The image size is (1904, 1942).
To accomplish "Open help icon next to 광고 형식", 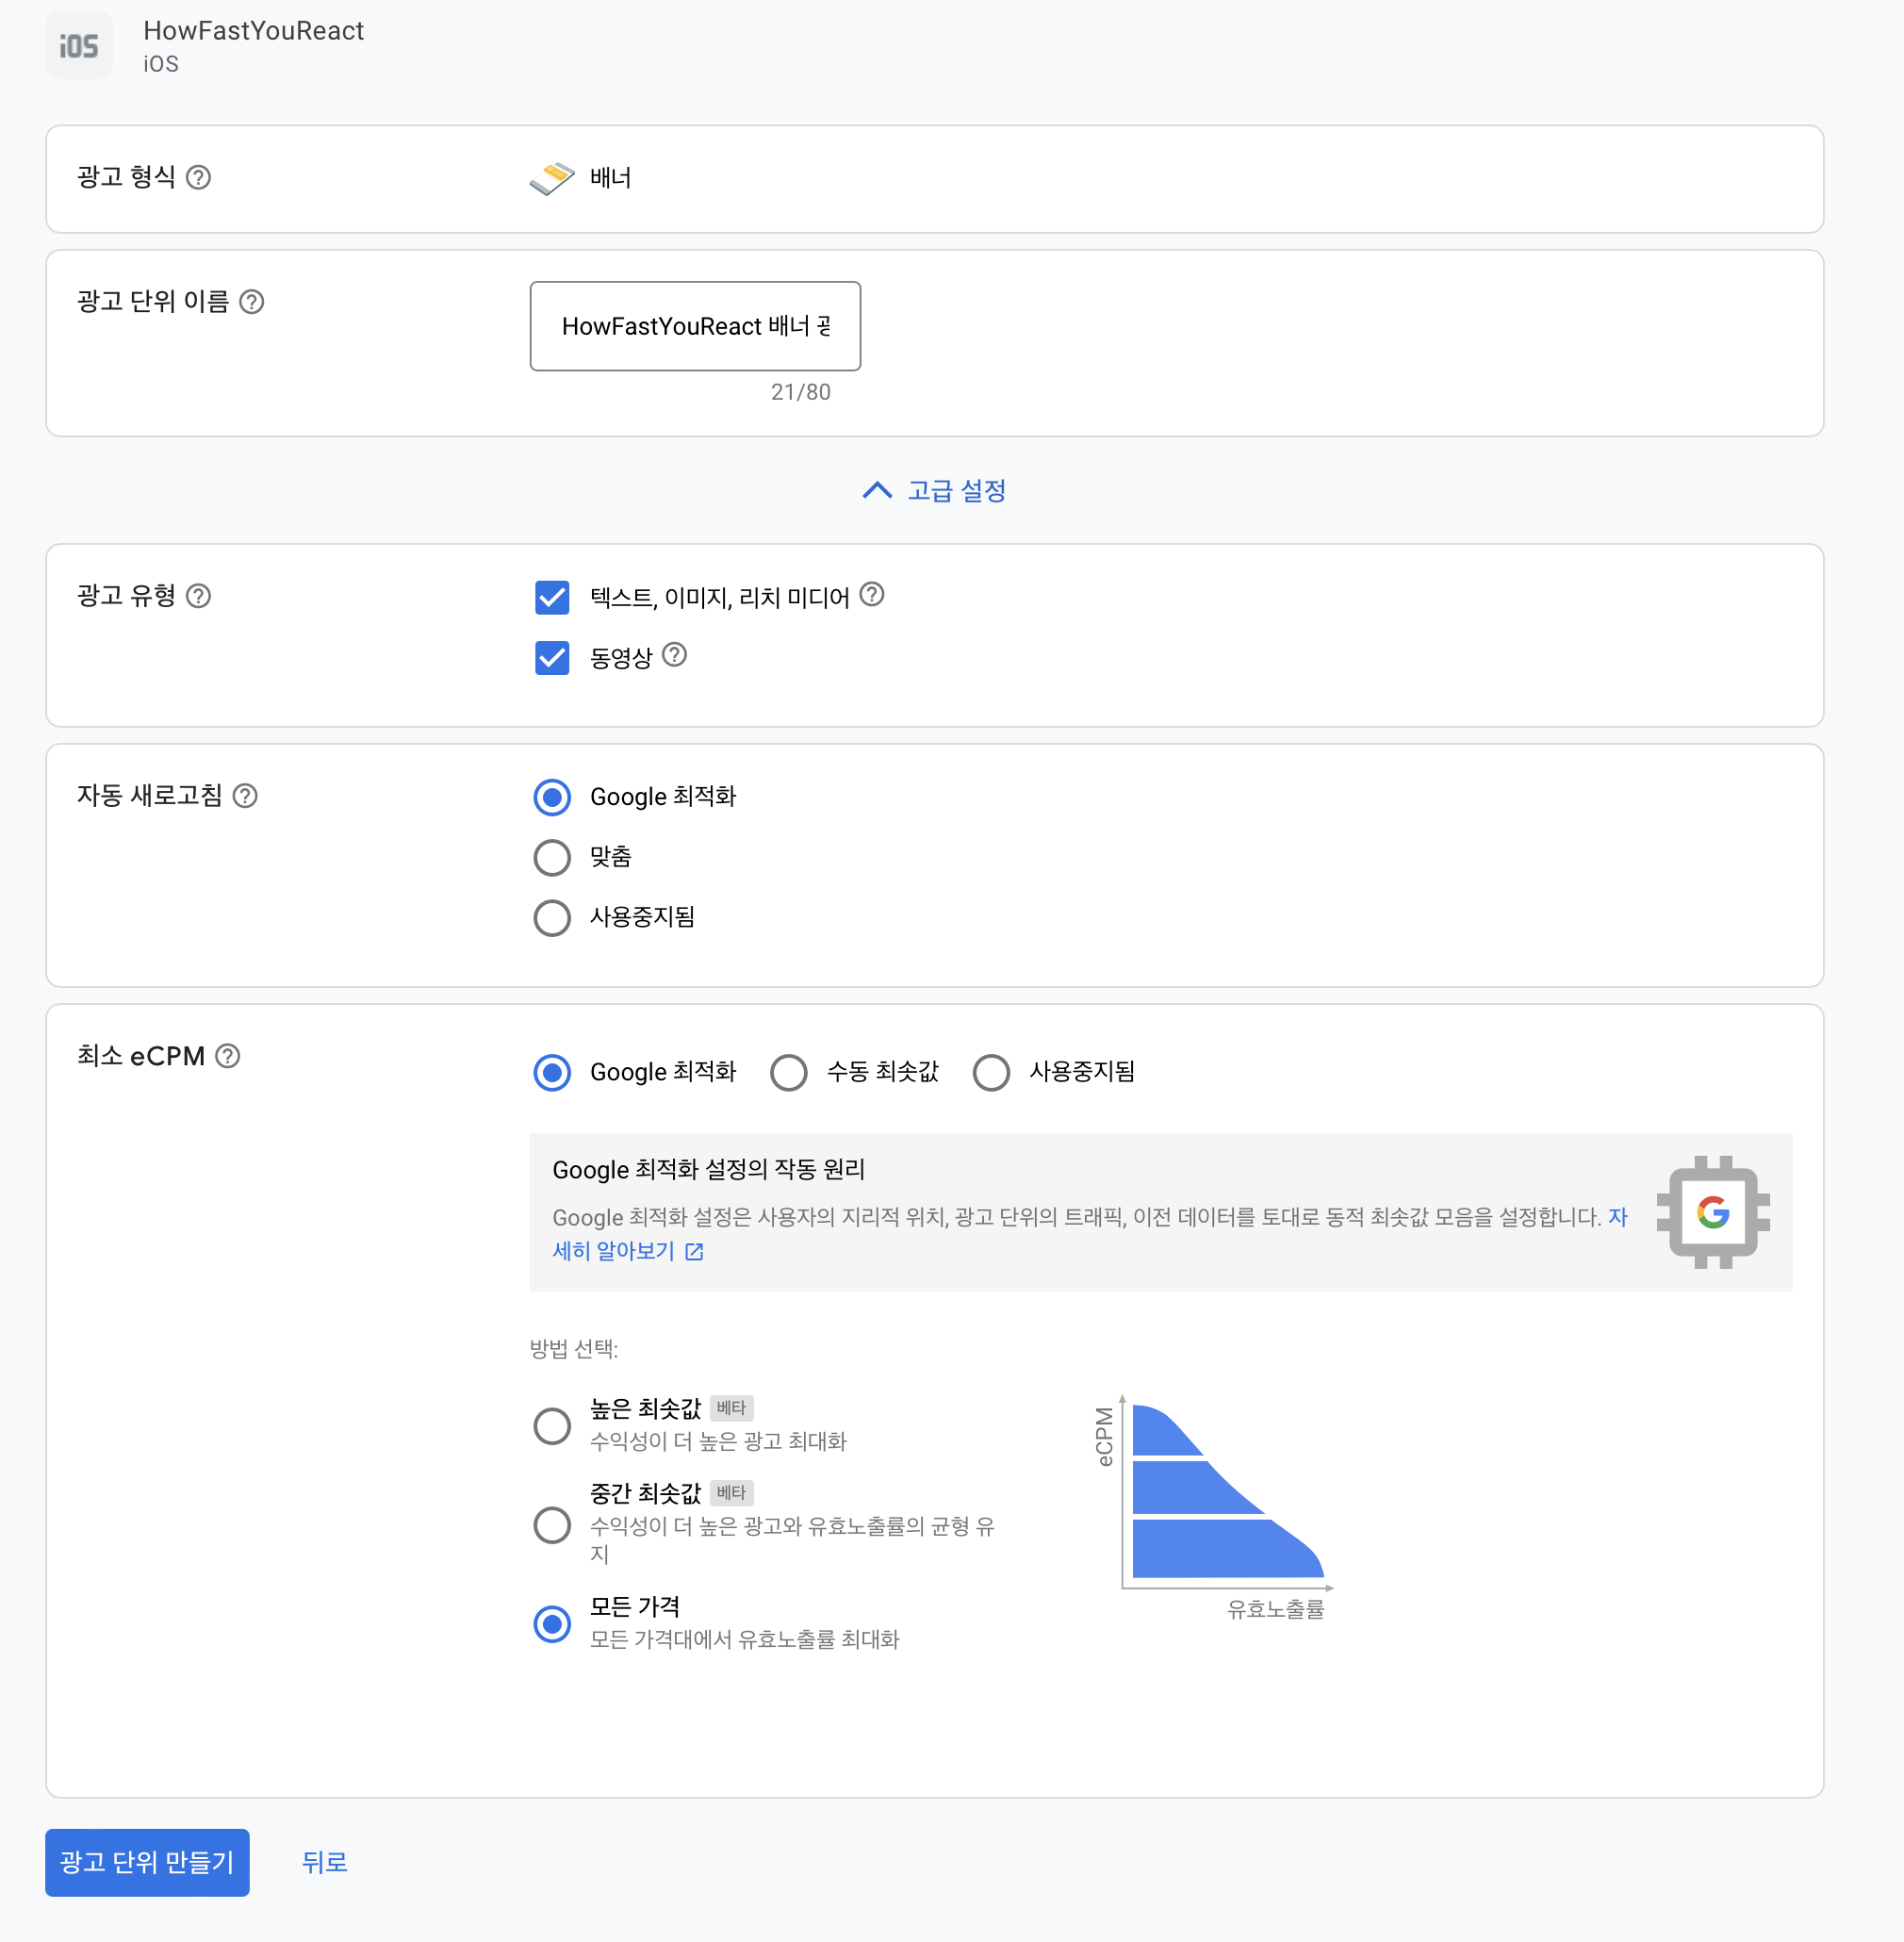I will pos(199,177).
